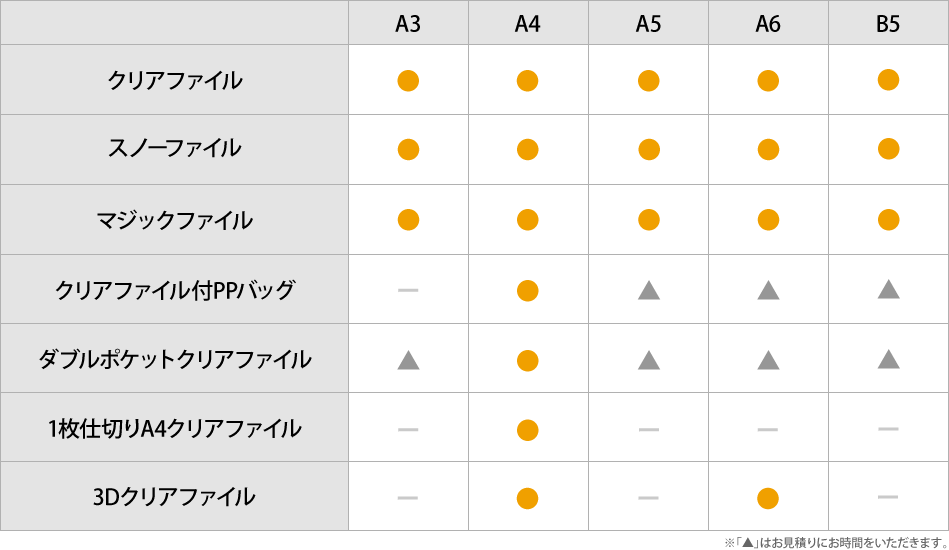Click the orange circle for スノーファイル A5
This screenshot has width=949, height=550.
click(649, 149)
